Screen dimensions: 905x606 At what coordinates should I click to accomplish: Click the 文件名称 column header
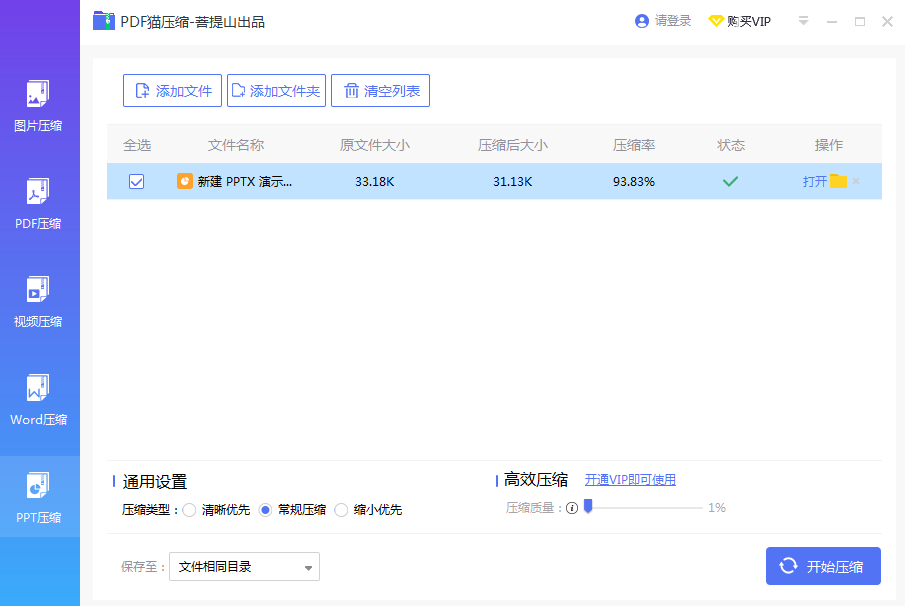point(236,145)
